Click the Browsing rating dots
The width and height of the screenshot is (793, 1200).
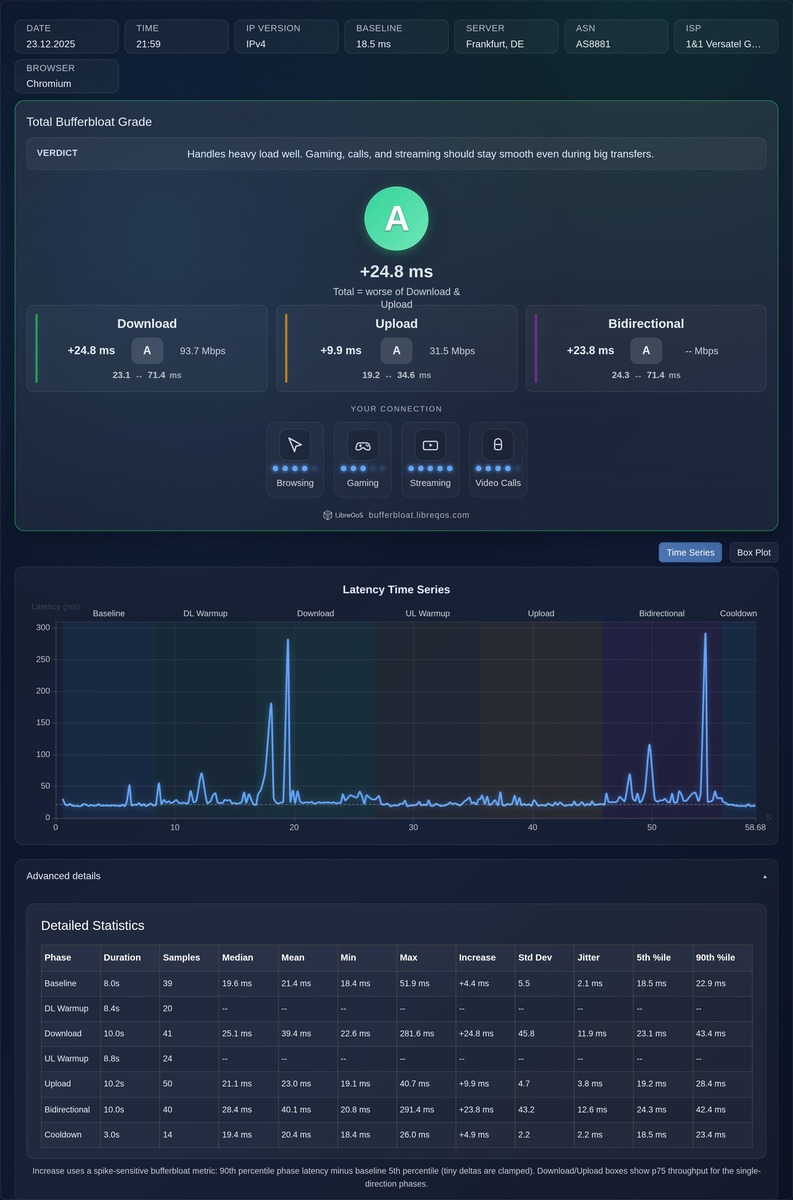(x=295, y=468)
